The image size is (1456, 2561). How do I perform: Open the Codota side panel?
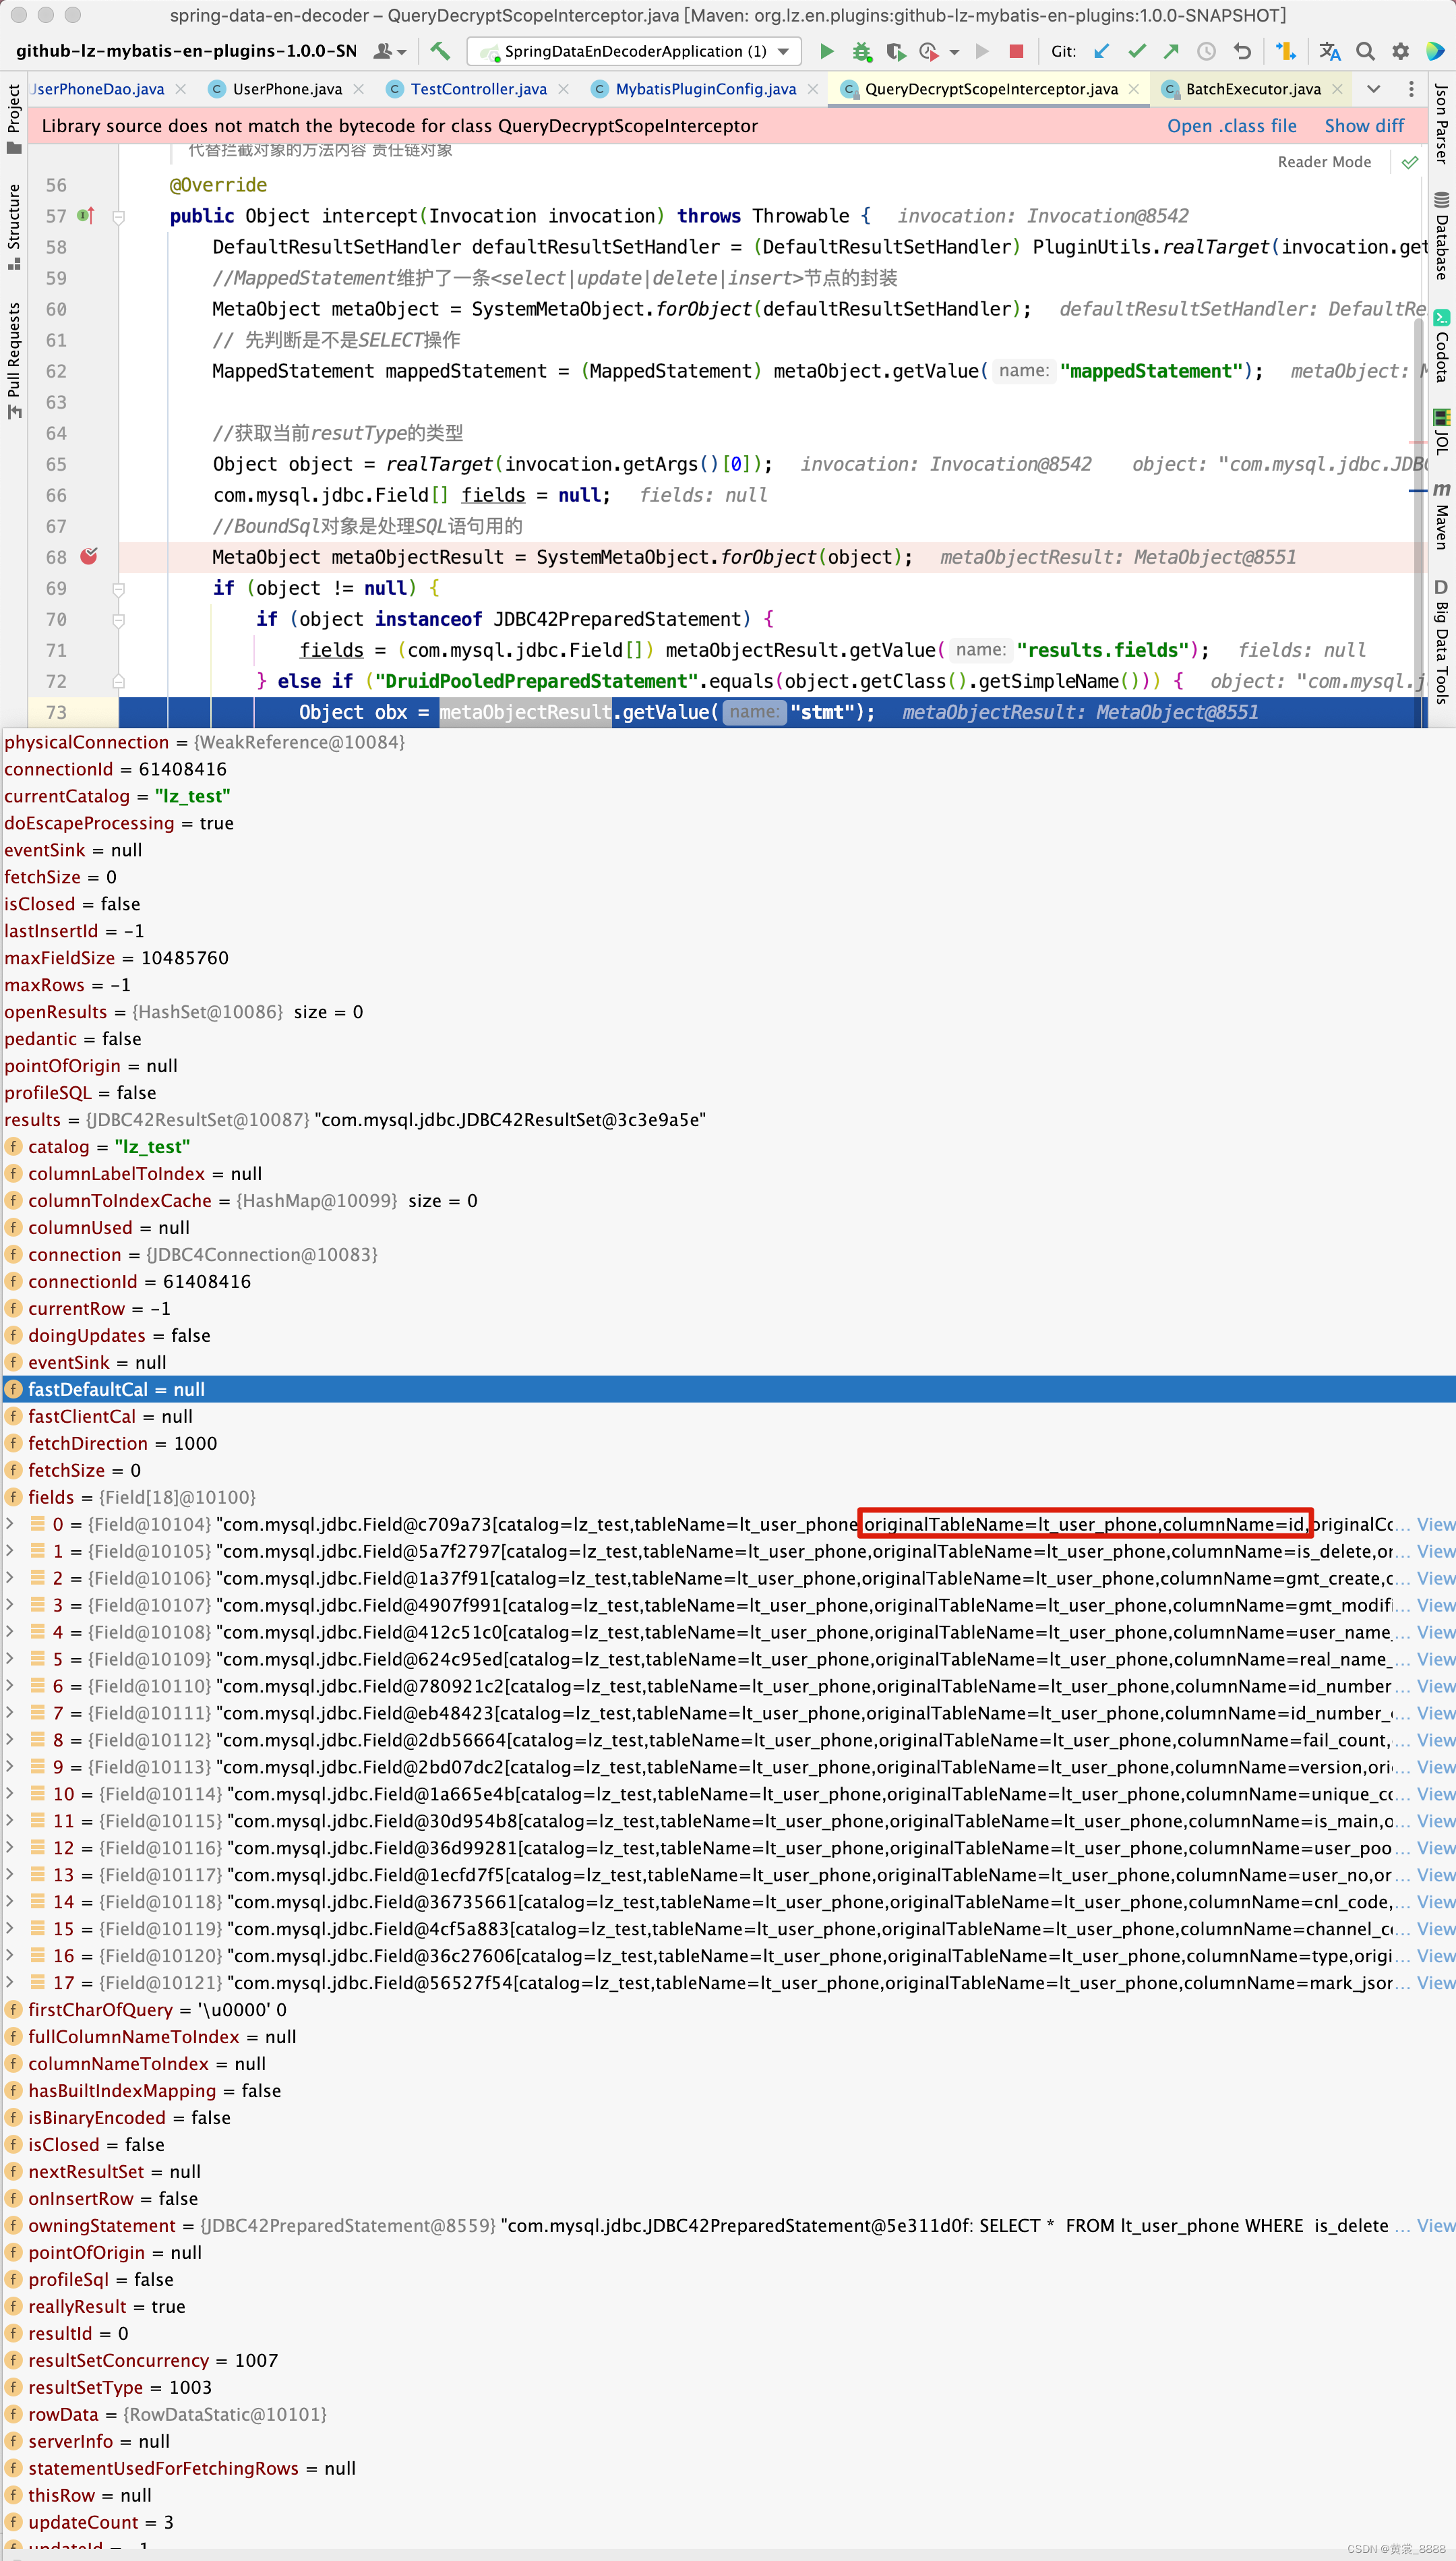point(1441,347)
